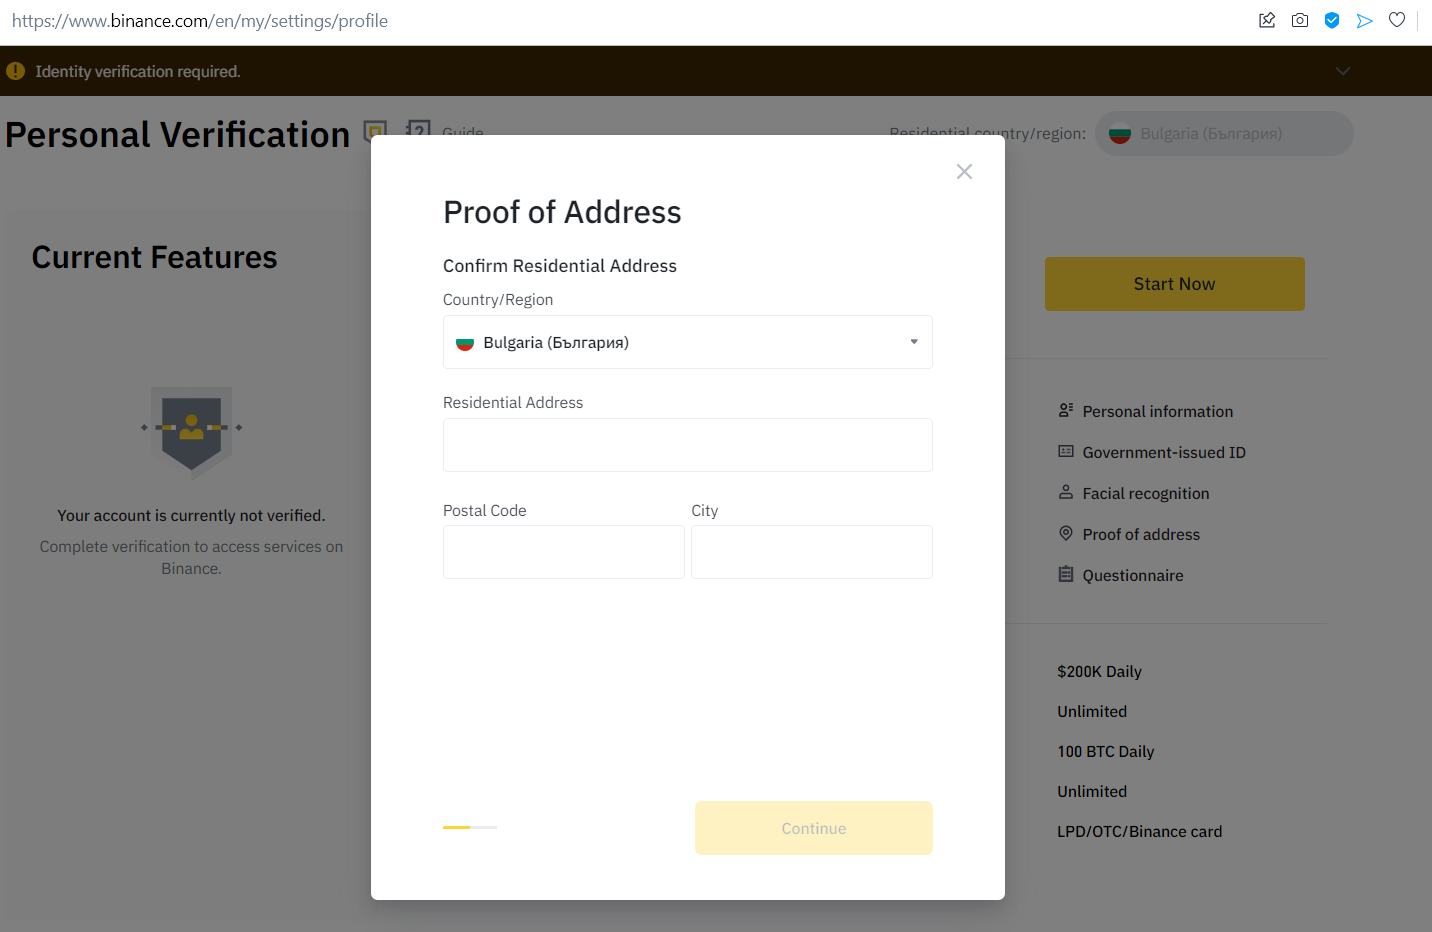Viewport: 1432px width, 932px height.
Task: Click the icon next to Personal Verification
Action: (x=375, y=132)
